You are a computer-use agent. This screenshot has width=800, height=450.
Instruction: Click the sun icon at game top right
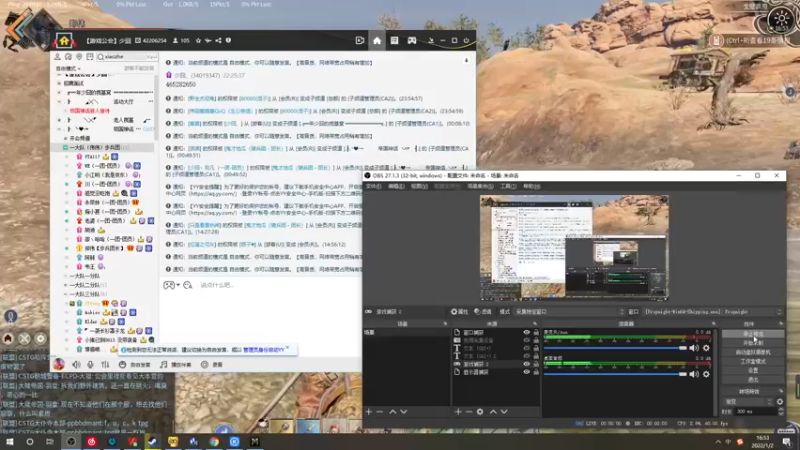781,19
